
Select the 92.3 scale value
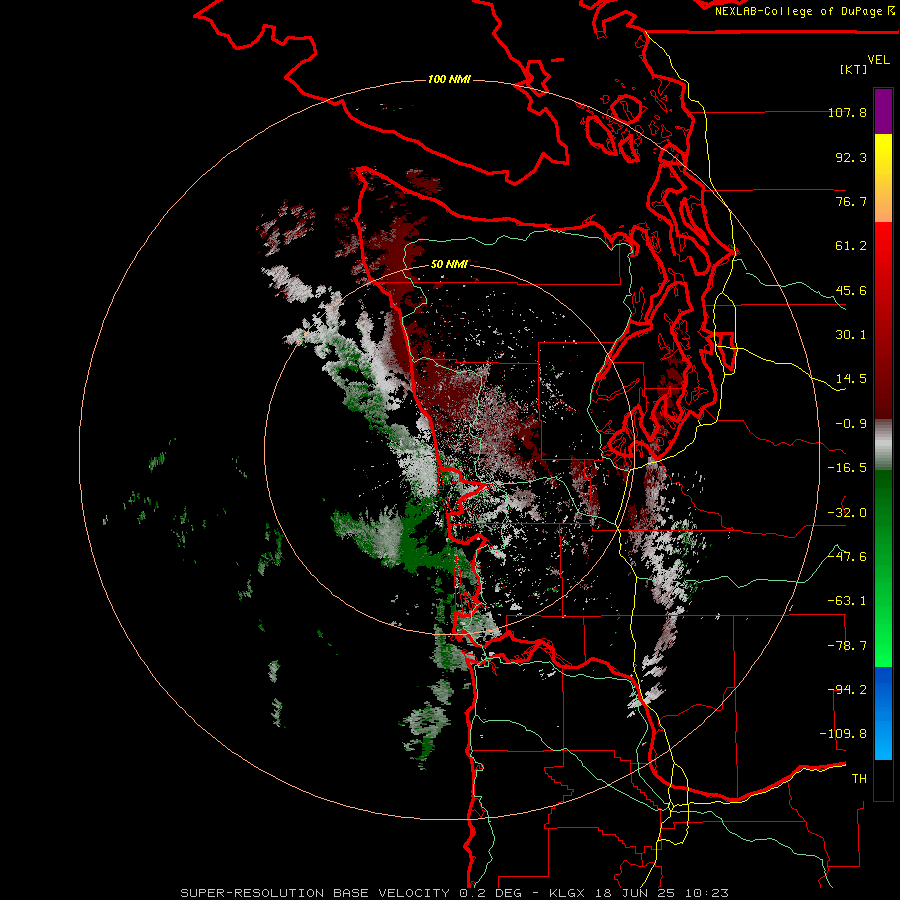tap(851, 157)
